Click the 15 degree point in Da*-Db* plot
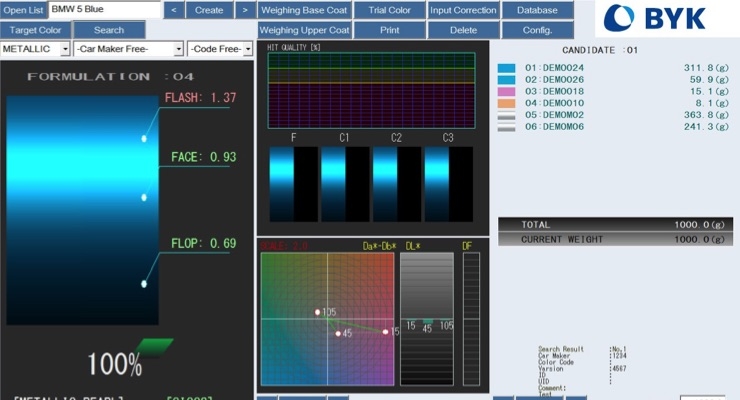 click(x=386, y=332)
